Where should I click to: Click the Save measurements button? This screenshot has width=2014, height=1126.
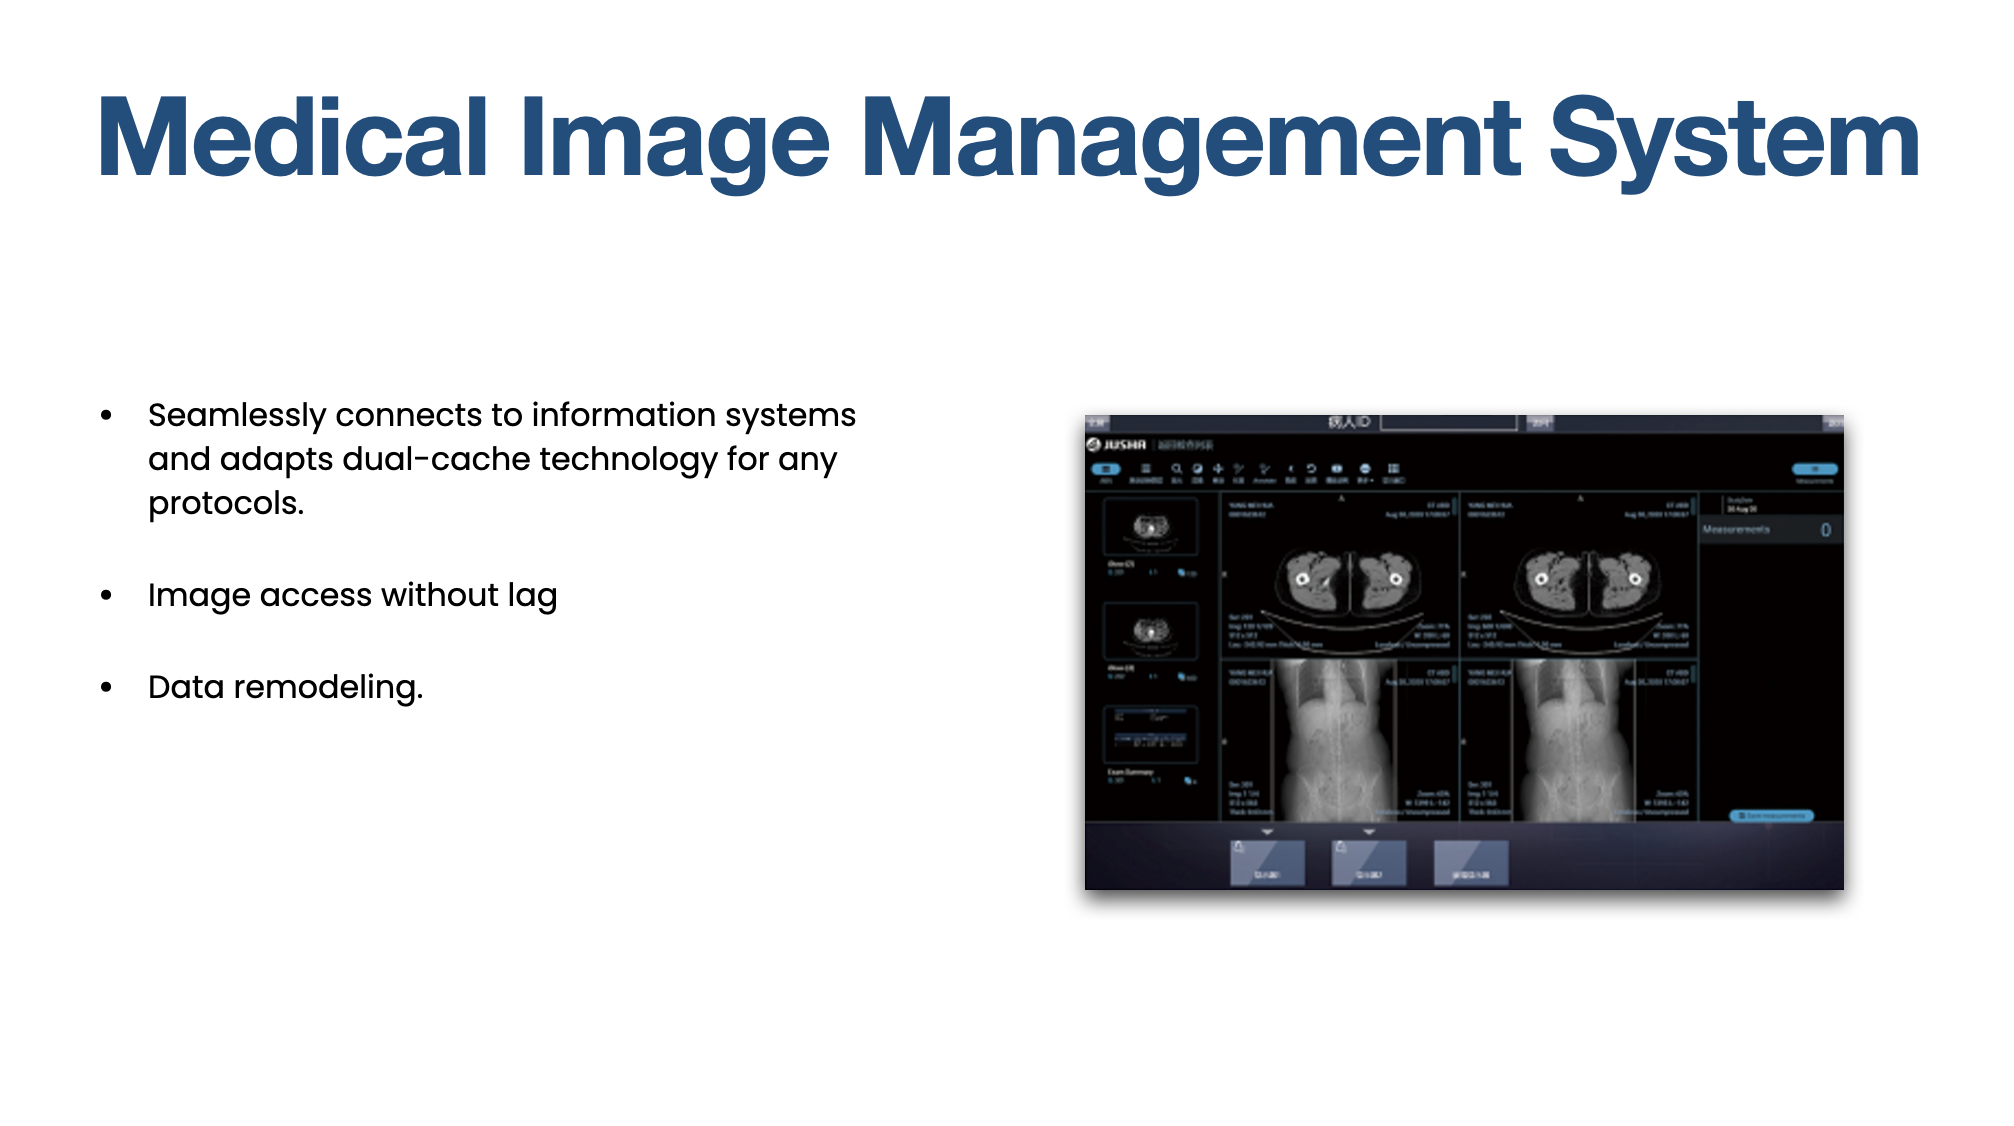(x=1772, y=816)
